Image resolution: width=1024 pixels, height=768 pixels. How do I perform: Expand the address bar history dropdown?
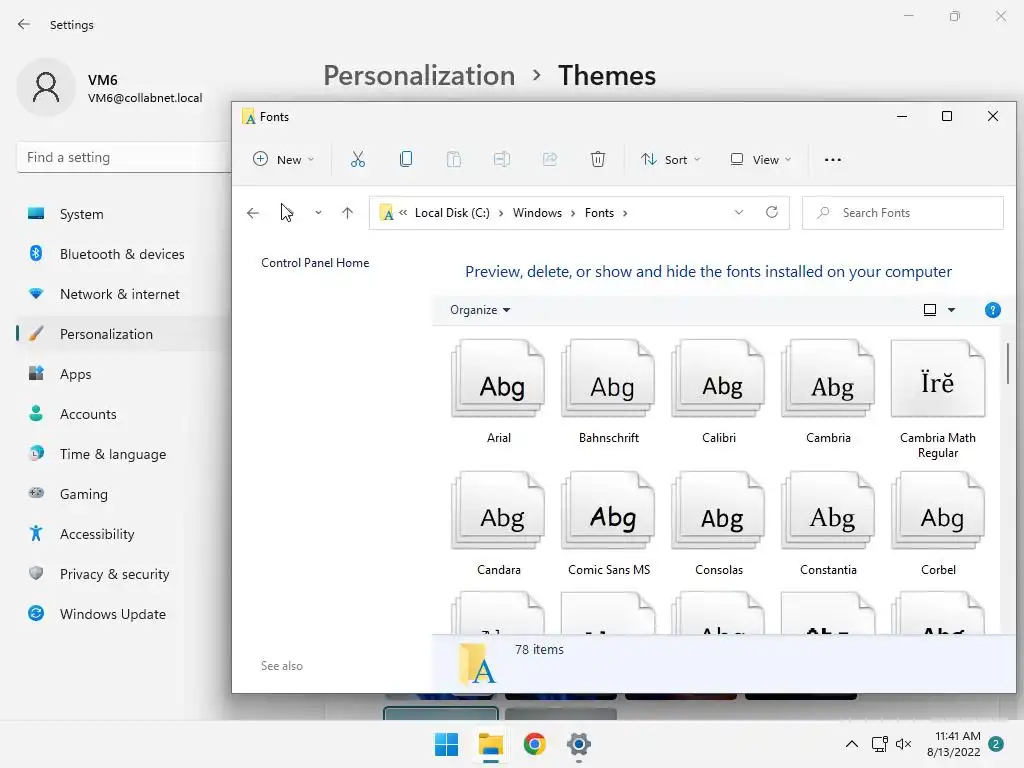tap(739, 212)
